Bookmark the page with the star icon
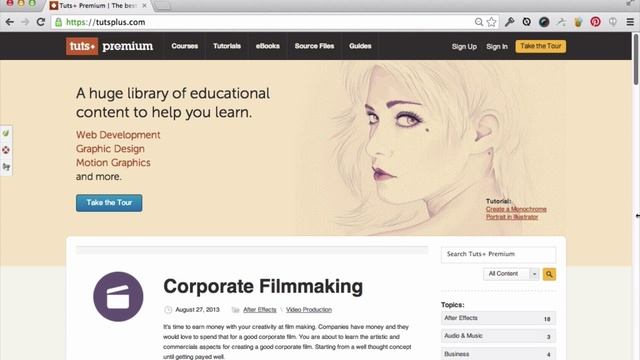Image resolution: width=640 pixels, height=360 pixels. [x=491, y=22]
